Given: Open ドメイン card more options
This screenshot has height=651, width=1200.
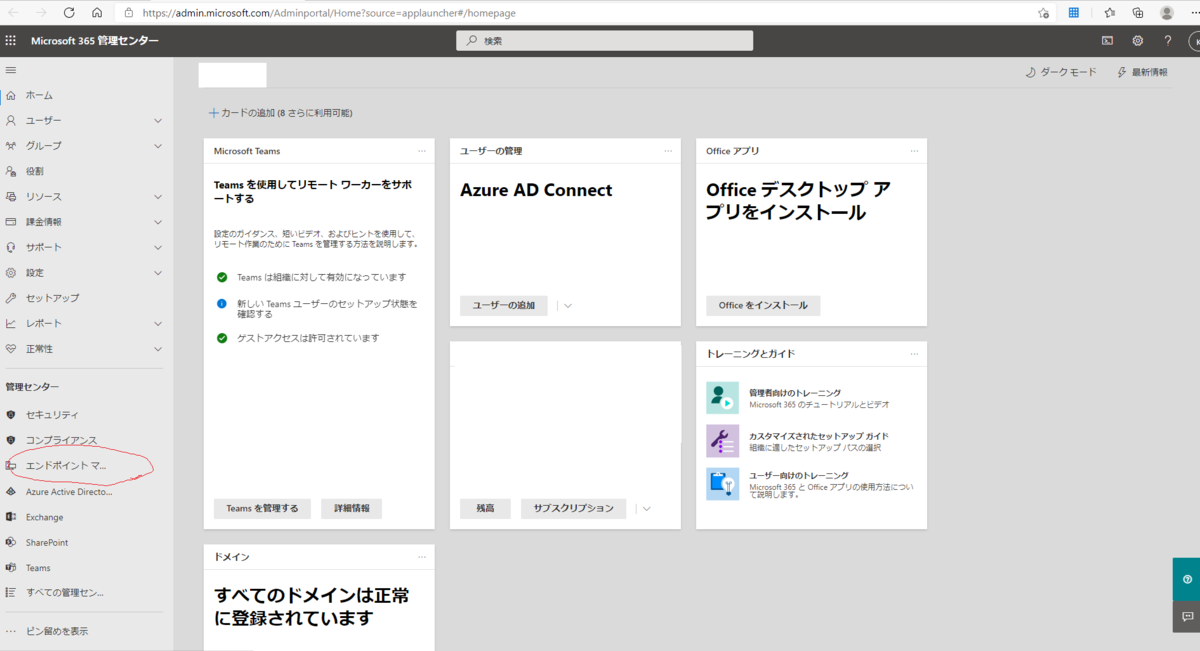Looking at the screenshot, I should [x=422, y=557].
